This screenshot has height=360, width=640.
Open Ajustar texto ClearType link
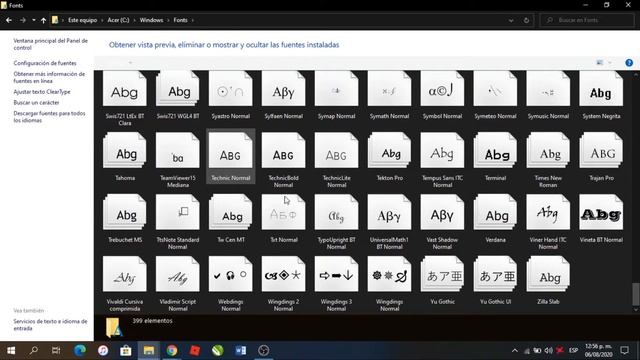42,92
